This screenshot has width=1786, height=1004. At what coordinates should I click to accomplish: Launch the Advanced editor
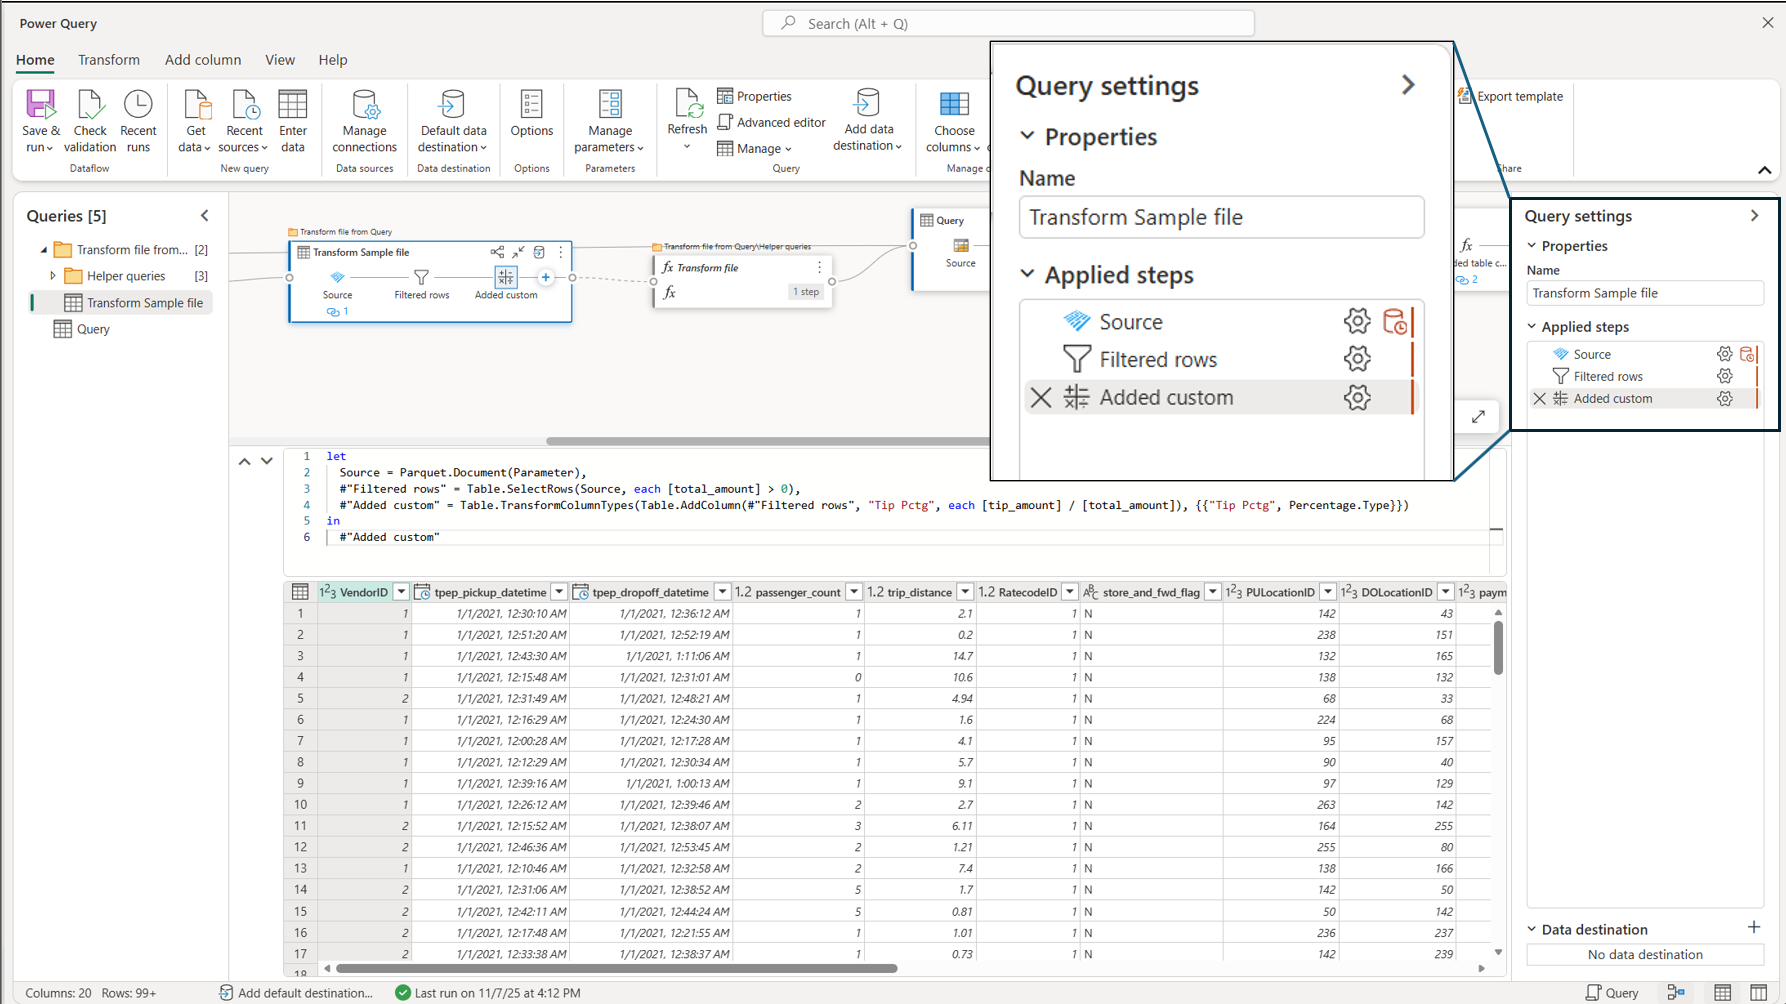tap(772, 122)
